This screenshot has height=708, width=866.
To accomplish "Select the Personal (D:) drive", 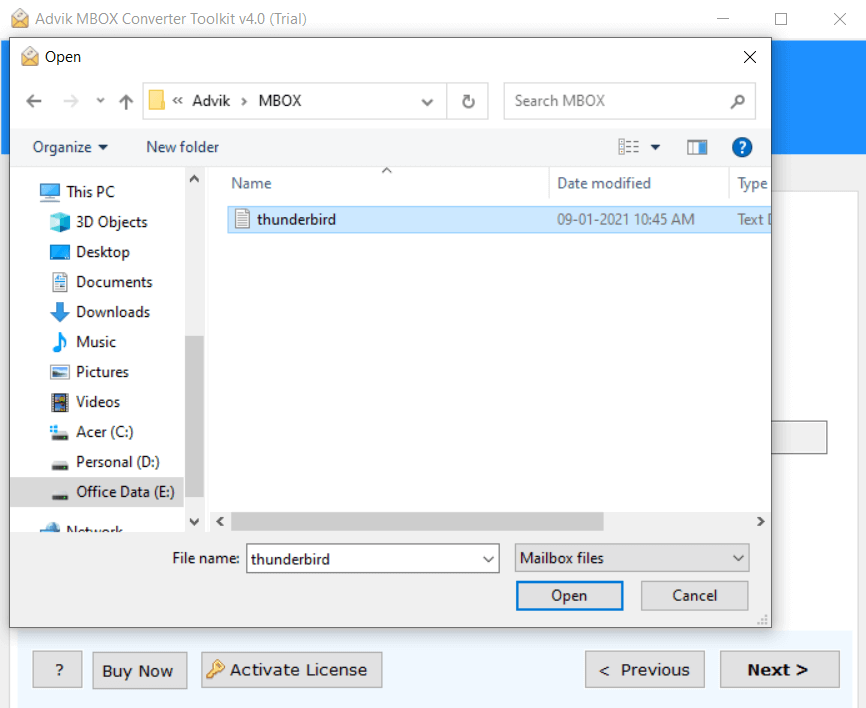I will point(105,462).
